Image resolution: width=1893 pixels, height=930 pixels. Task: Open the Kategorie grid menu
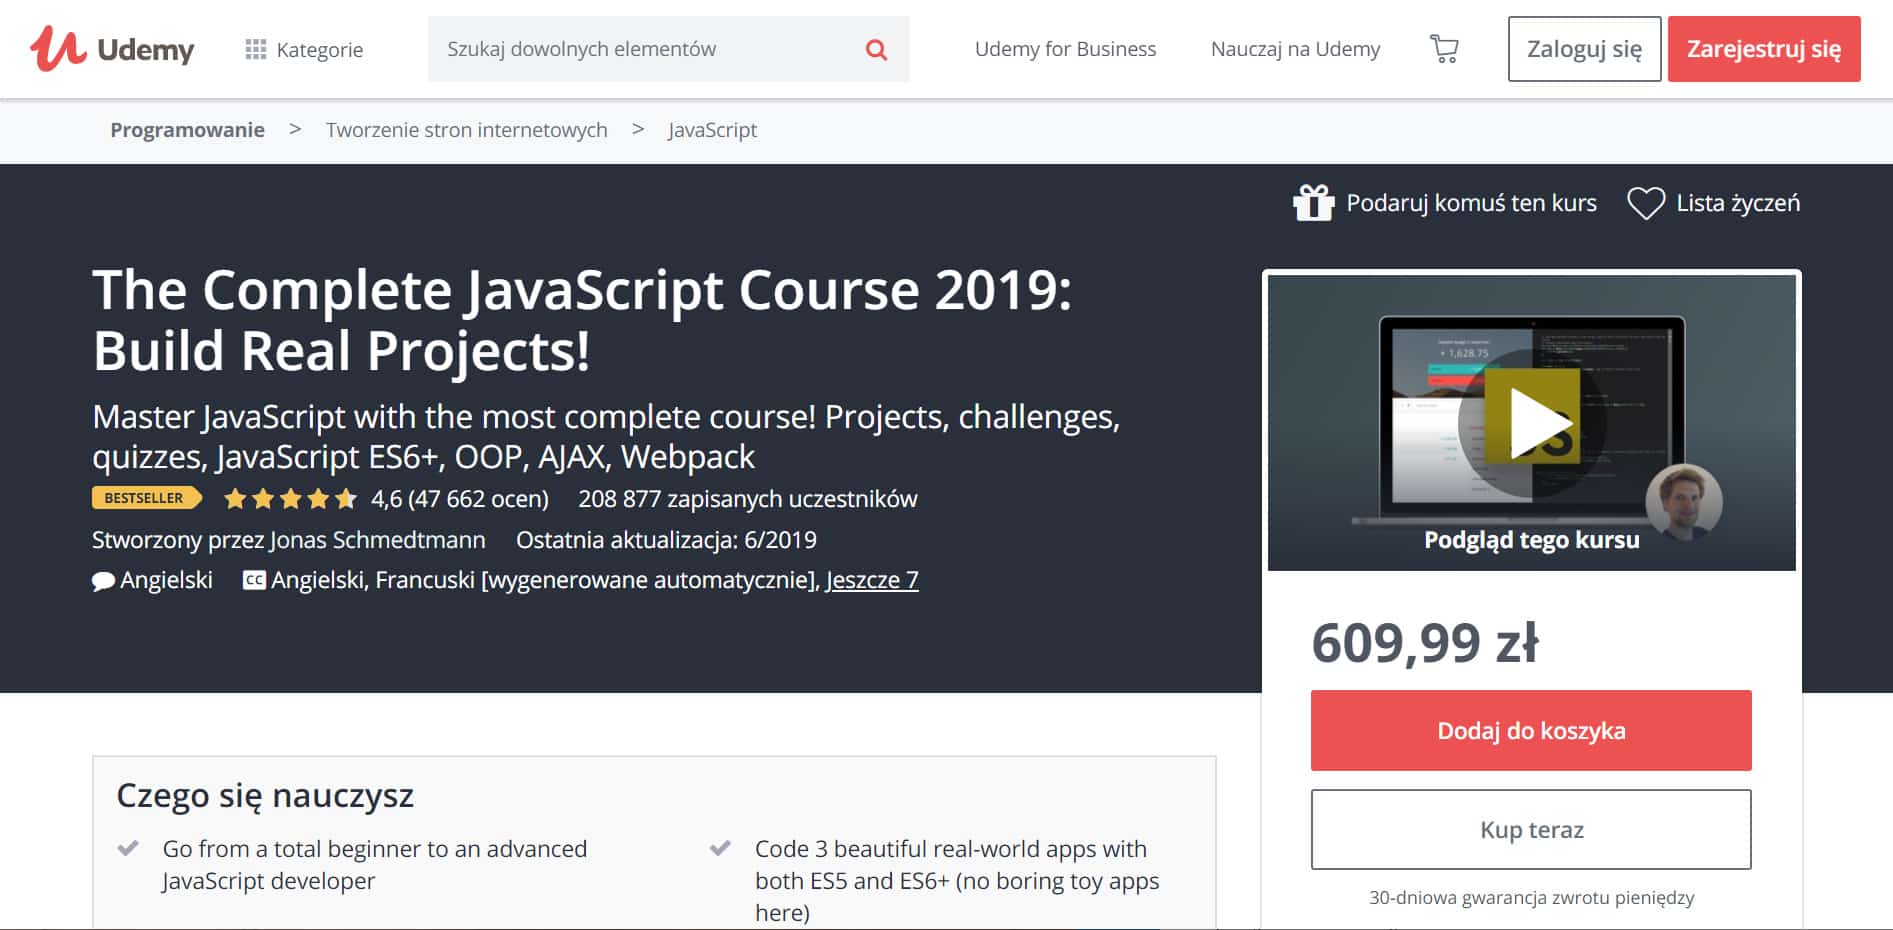click(x=304, y=49)
